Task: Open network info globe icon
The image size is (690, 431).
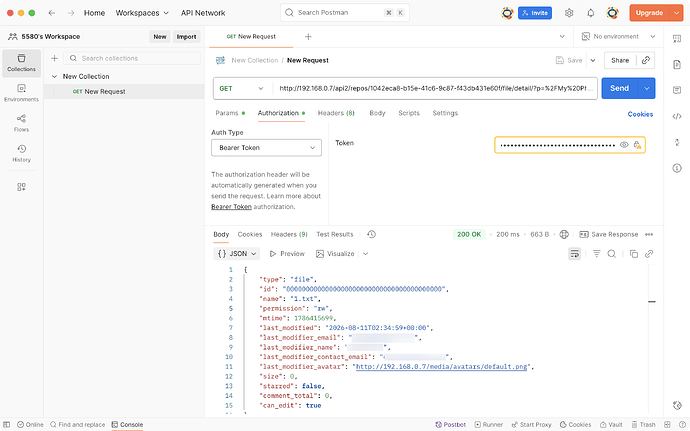Action: click(564, 234)
